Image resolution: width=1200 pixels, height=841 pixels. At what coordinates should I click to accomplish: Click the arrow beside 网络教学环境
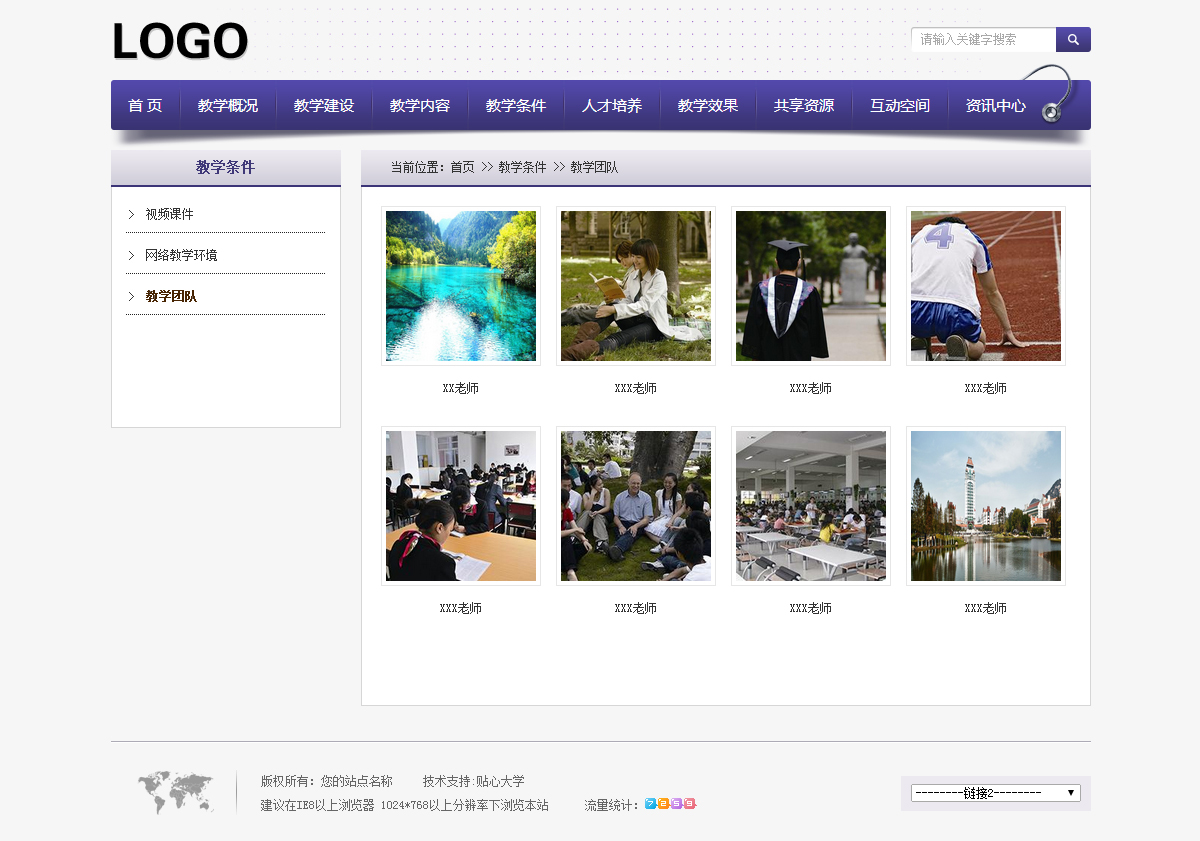tap(131, 256)
